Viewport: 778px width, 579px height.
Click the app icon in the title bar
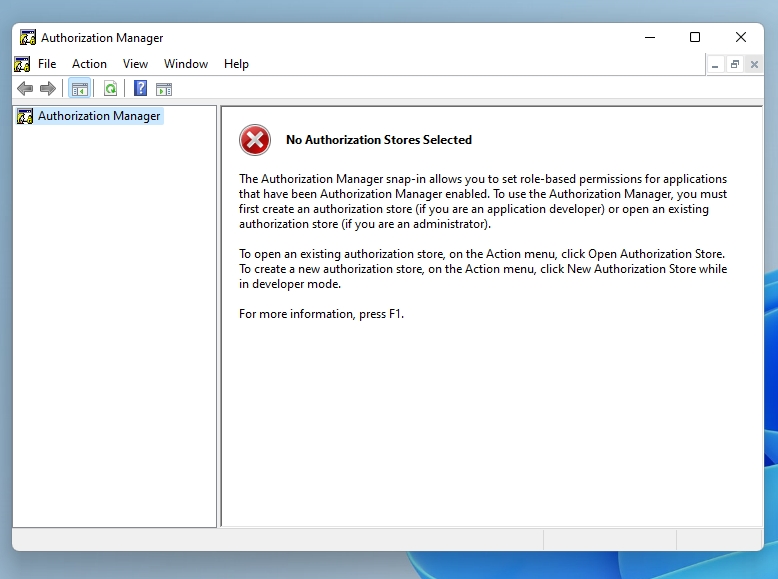click(x=28, y=38)
